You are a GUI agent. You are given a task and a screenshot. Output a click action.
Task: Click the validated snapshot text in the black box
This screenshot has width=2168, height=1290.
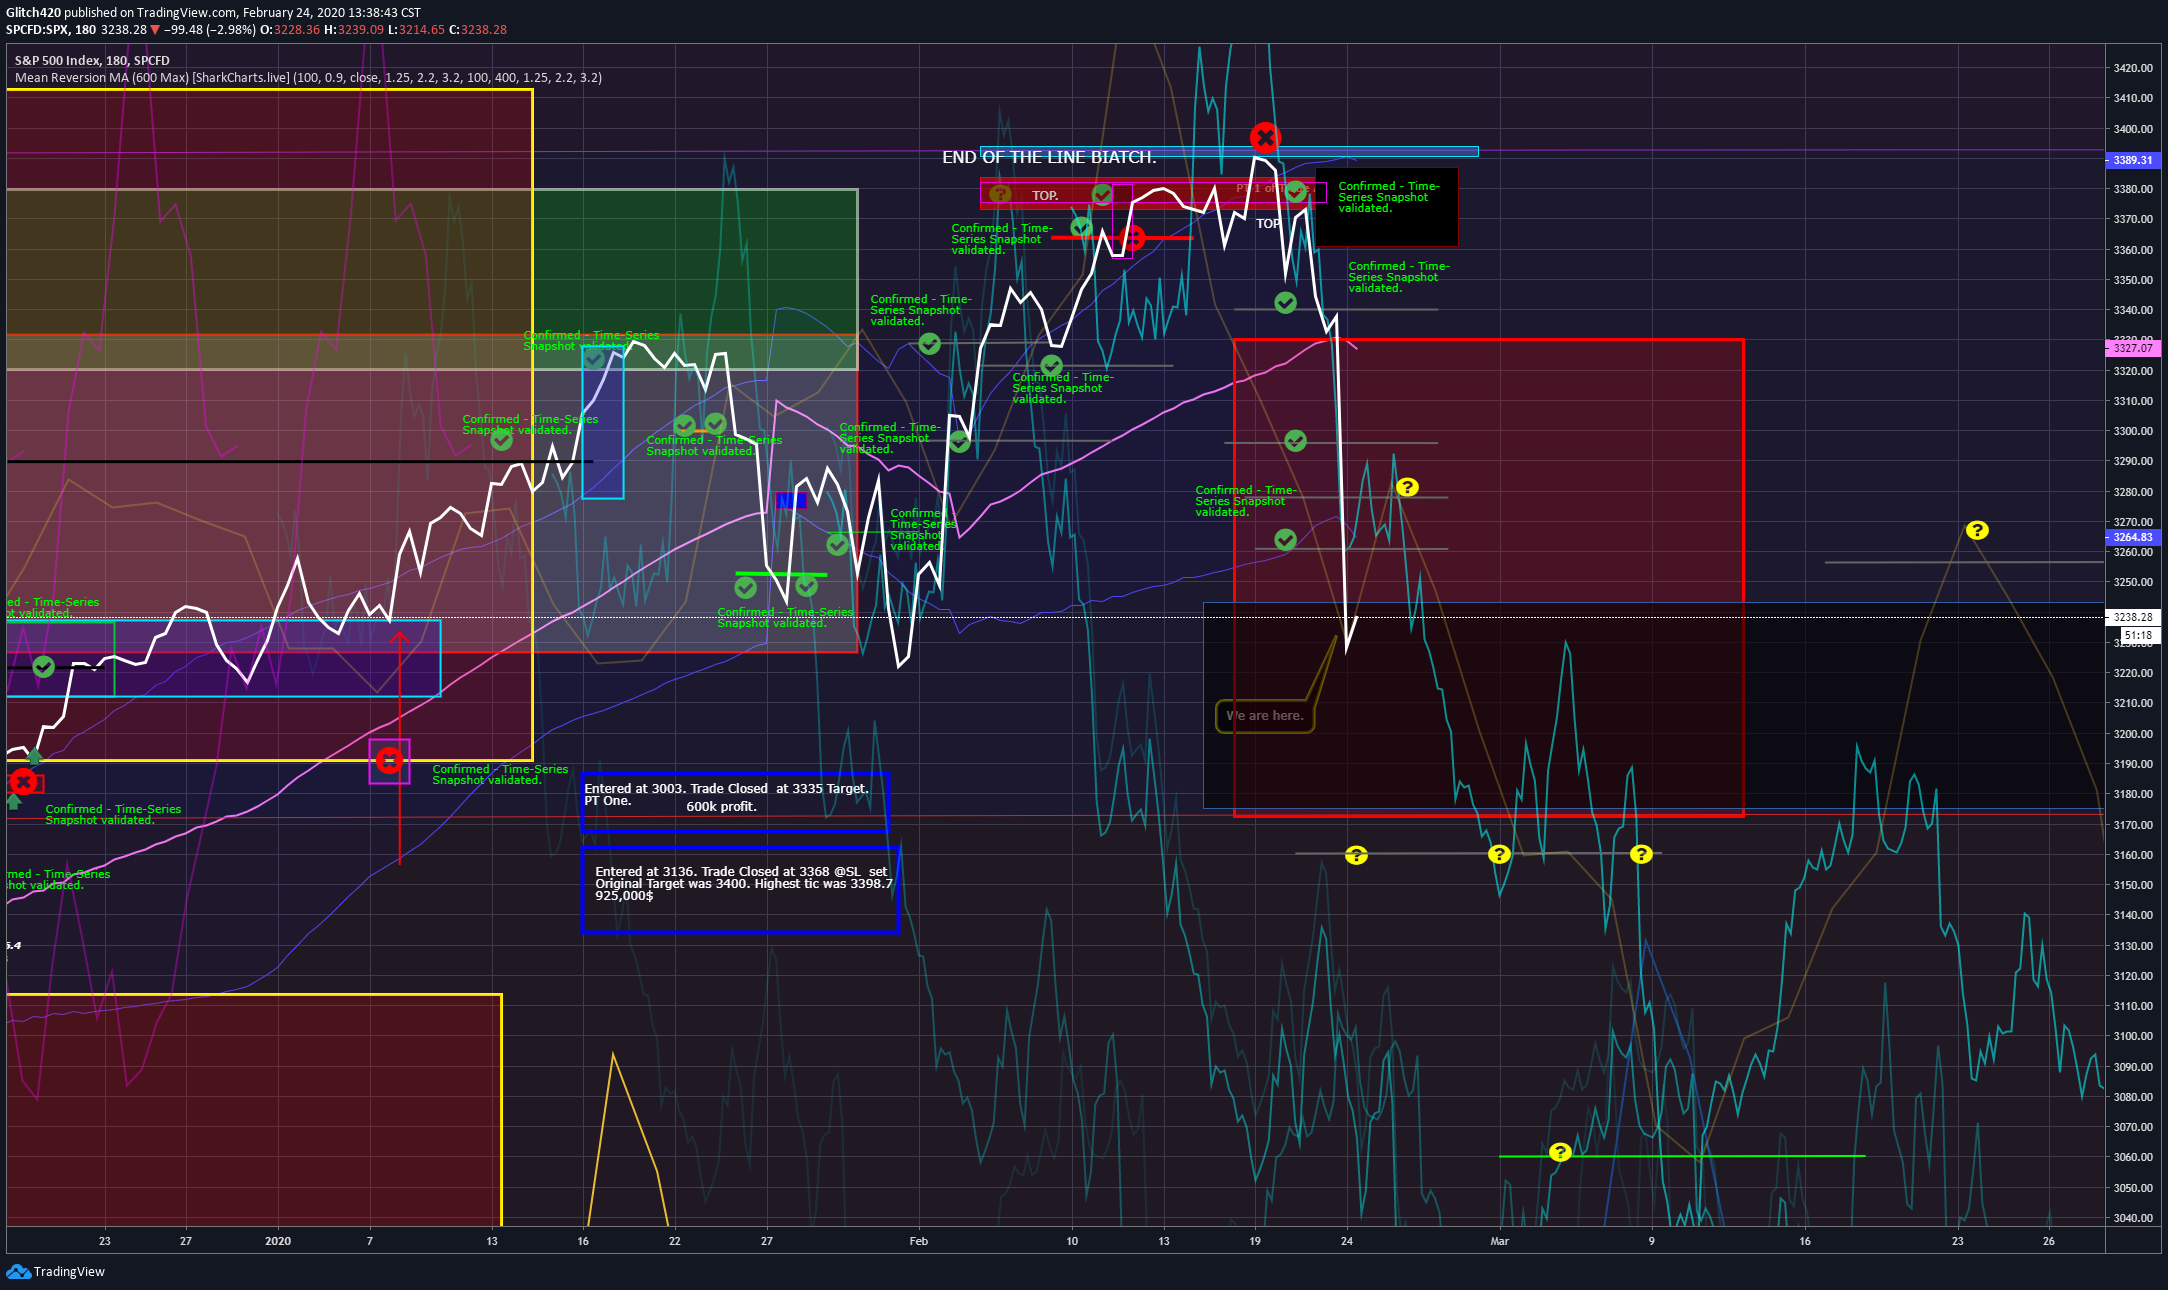click(1389, 197)
